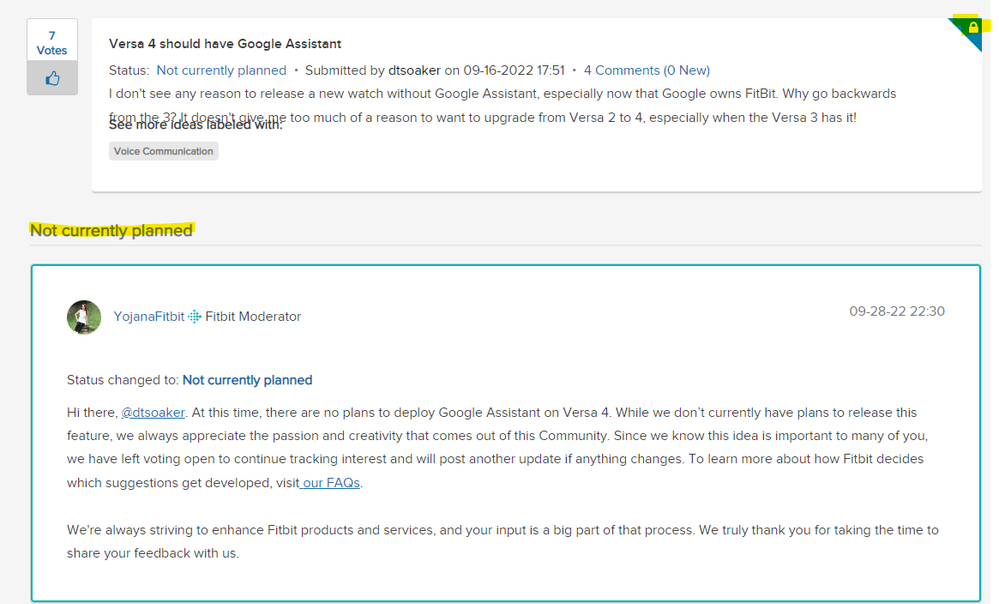Select the 'Voice Communication' label tag
The image size is (999, 604).
point(164,151)
